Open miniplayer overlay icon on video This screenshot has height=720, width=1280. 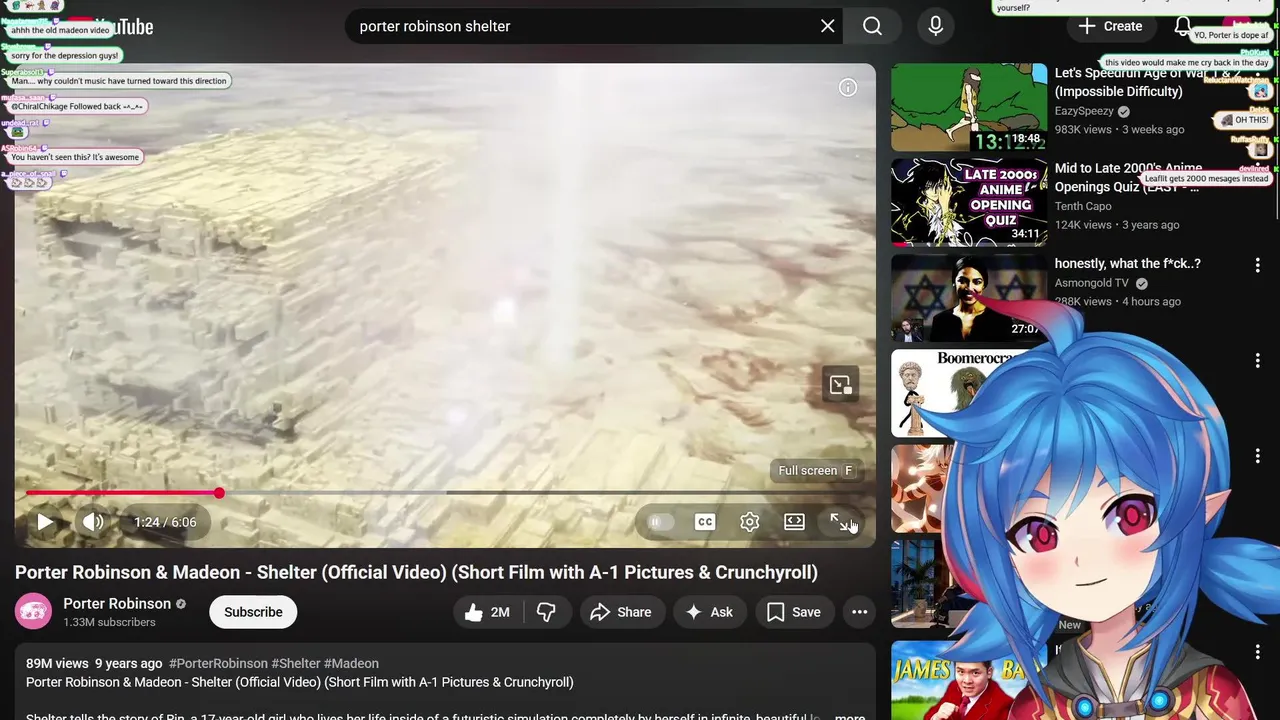click(840, 385)
